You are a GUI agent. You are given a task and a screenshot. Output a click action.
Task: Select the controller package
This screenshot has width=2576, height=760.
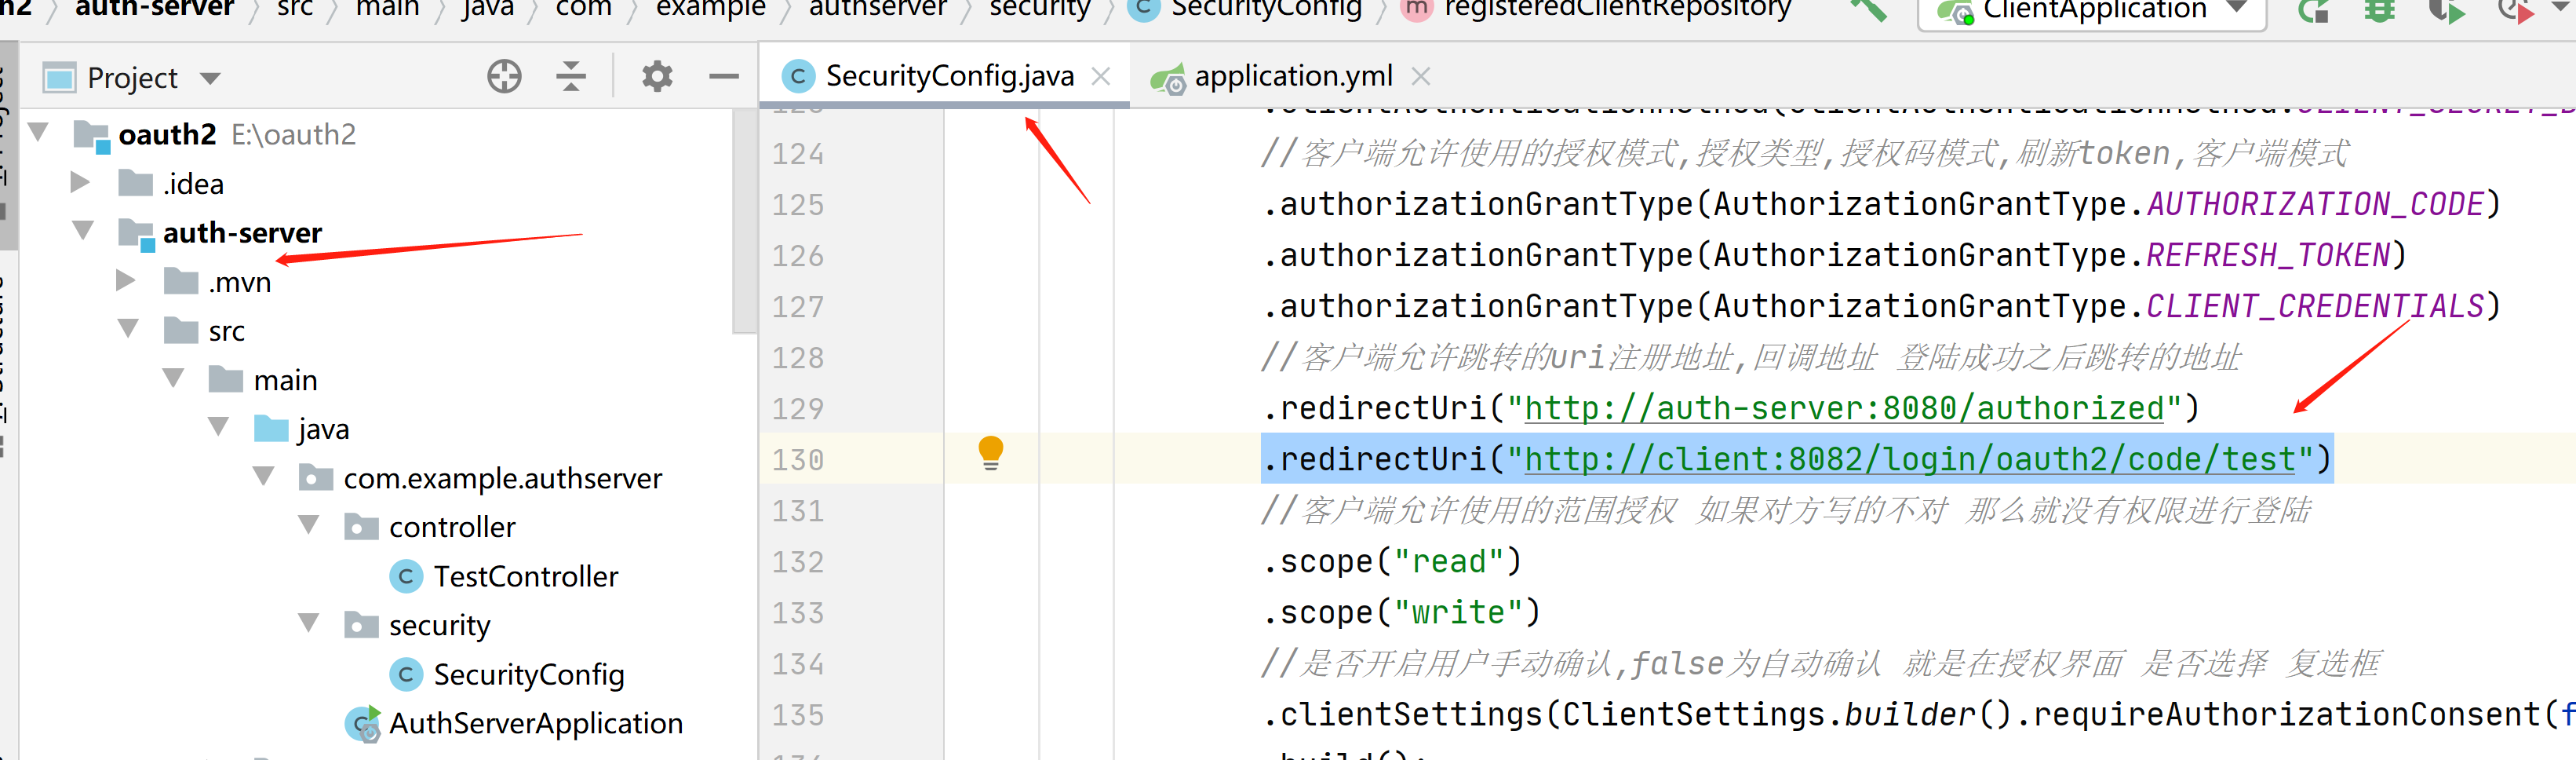point(452,527)
